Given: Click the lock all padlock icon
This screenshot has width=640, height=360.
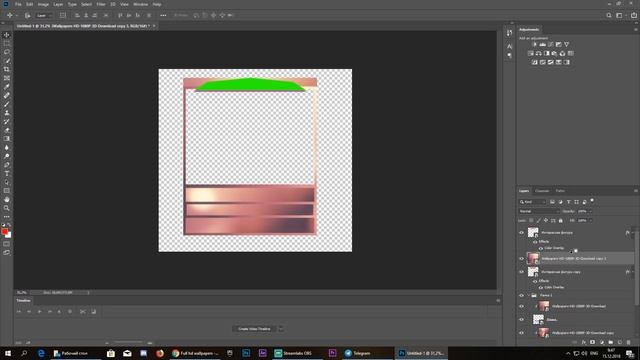Looking at the screenshot, I should pos(560,220).
